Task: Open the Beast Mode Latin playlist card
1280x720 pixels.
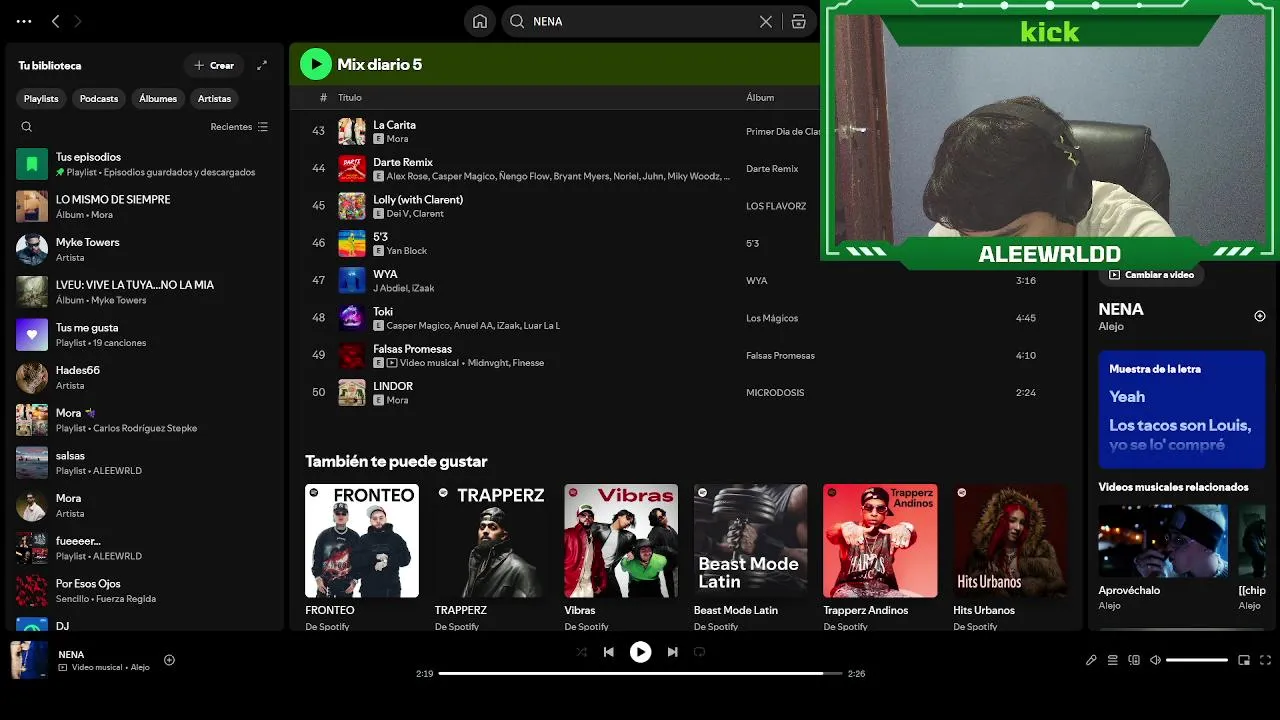Action: [750, 556]
